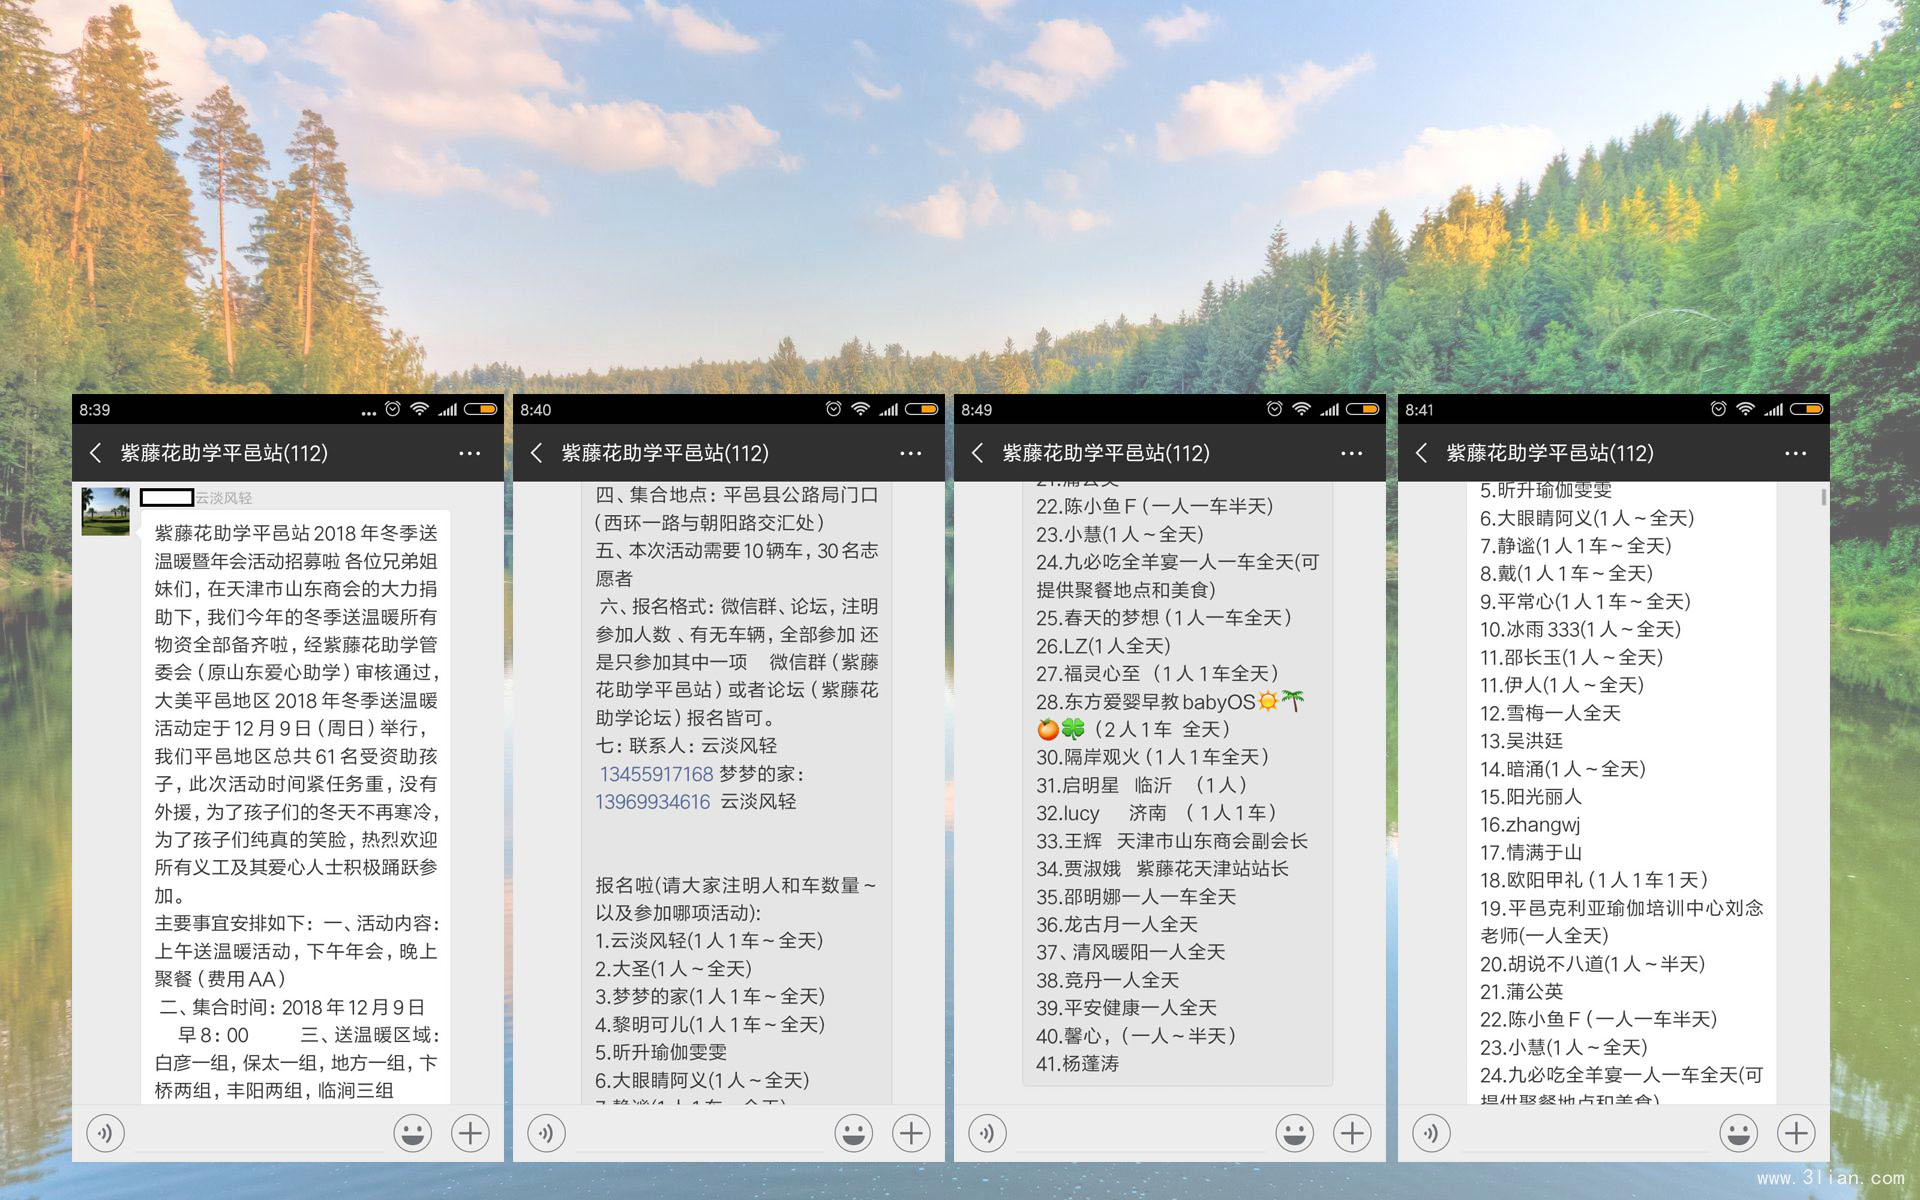Tap line '34.贾淑娥 紫藤花天津站站长'
The width and height of the screenshot is (1920, 1200).
pos(1162,869)
